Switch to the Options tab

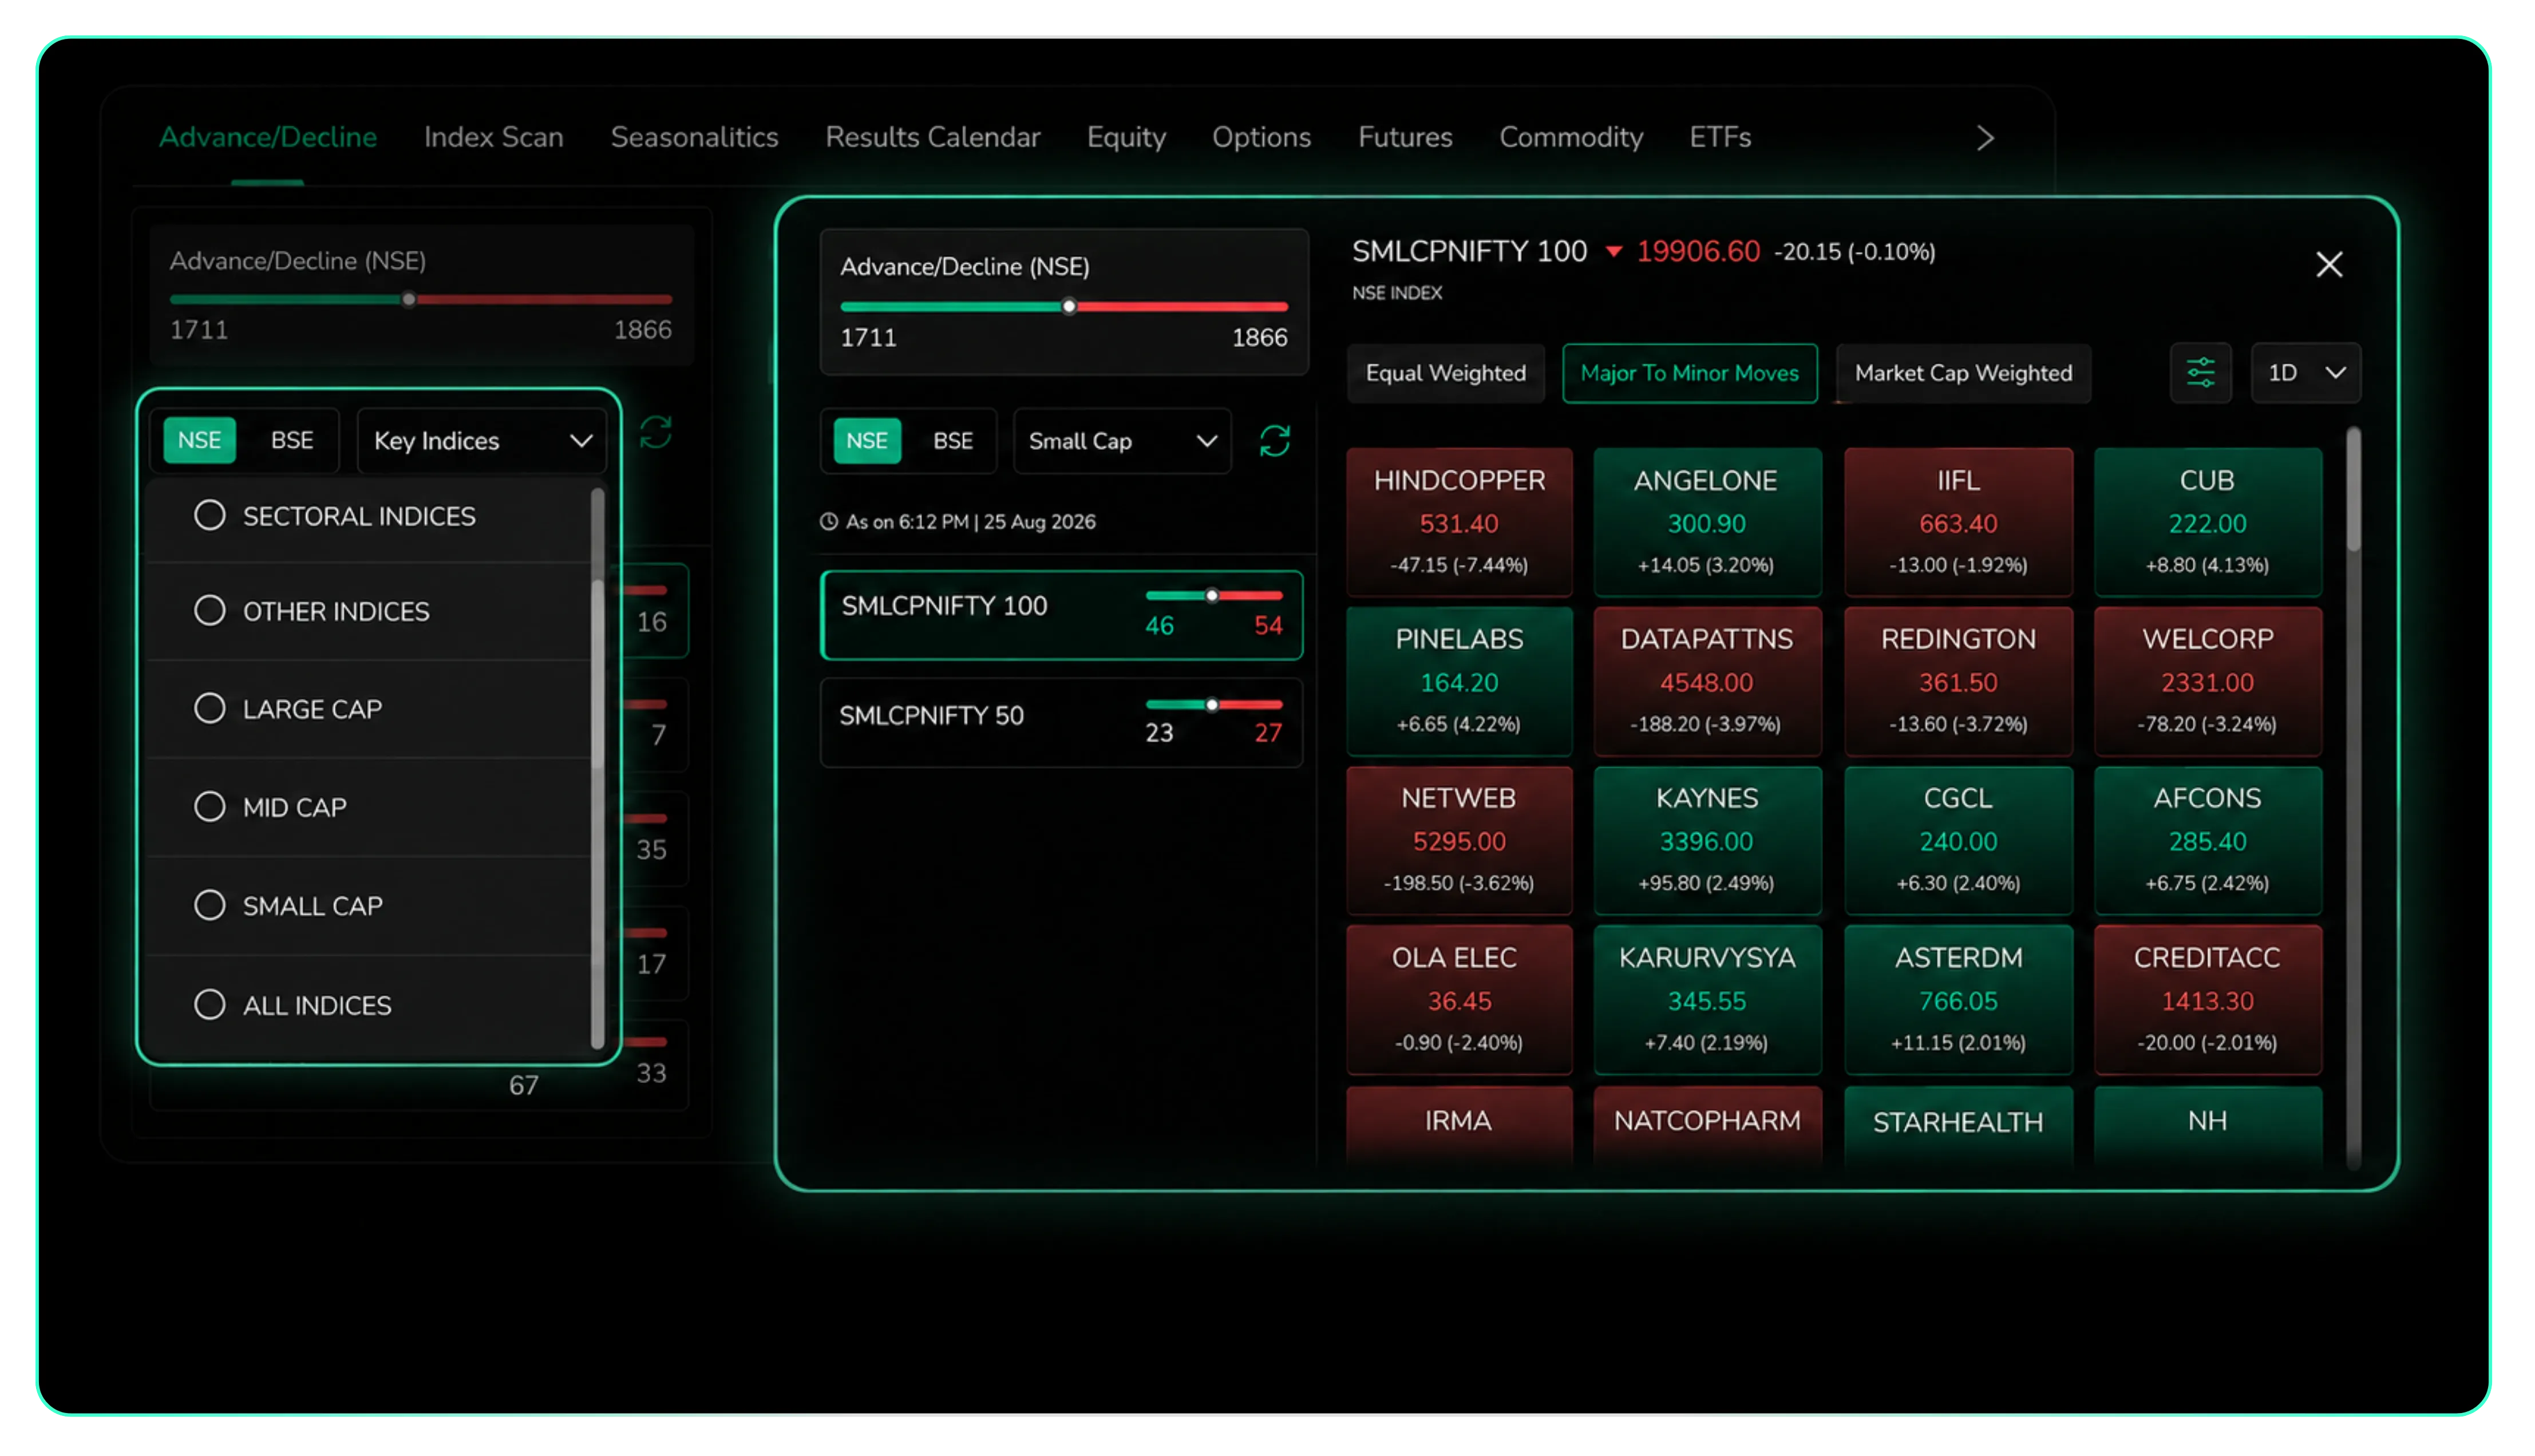(x=1261, y=137)
